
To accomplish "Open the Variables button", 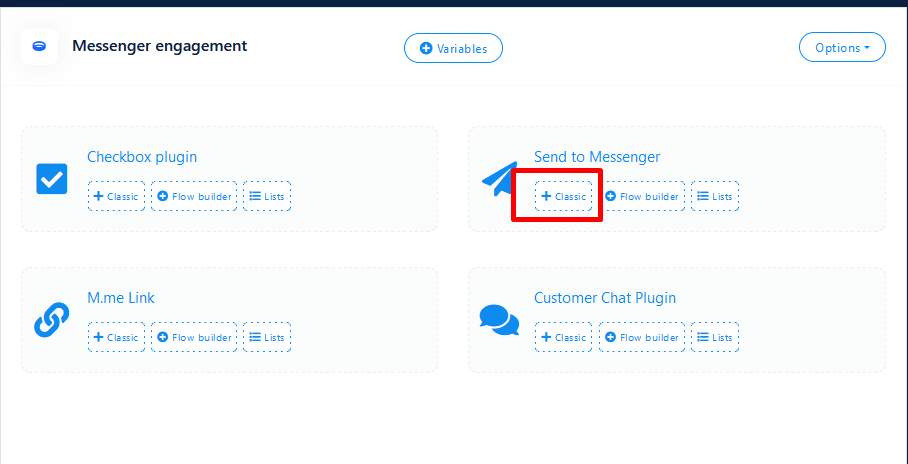I will [453, 48].
